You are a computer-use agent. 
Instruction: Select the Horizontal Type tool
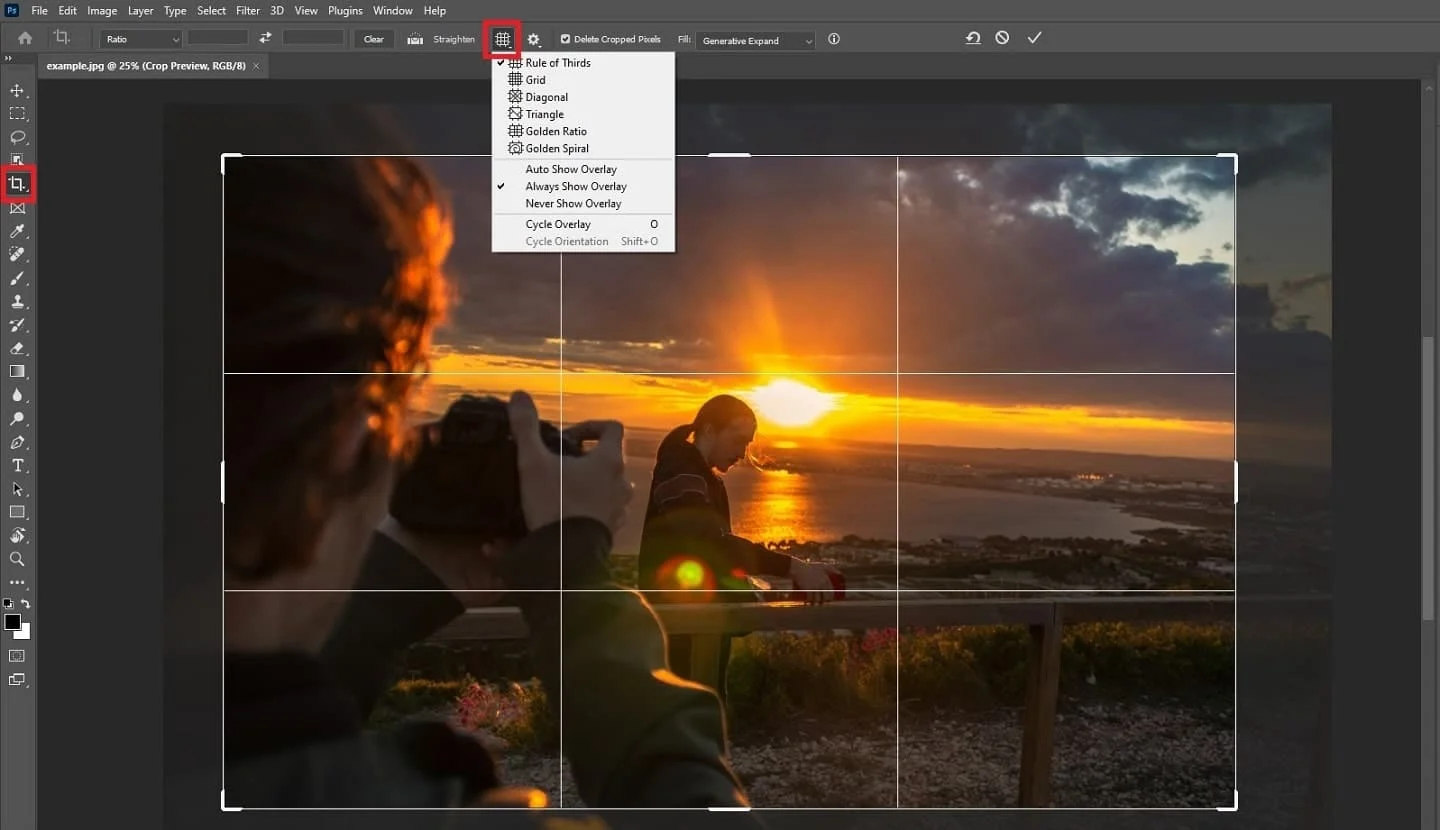point(17,464)
